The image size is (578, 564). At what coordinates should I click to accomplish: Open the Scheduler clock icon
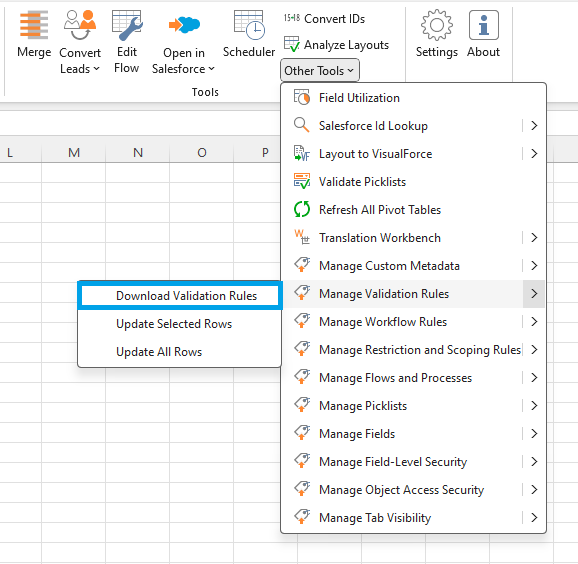tap(249, 25)
